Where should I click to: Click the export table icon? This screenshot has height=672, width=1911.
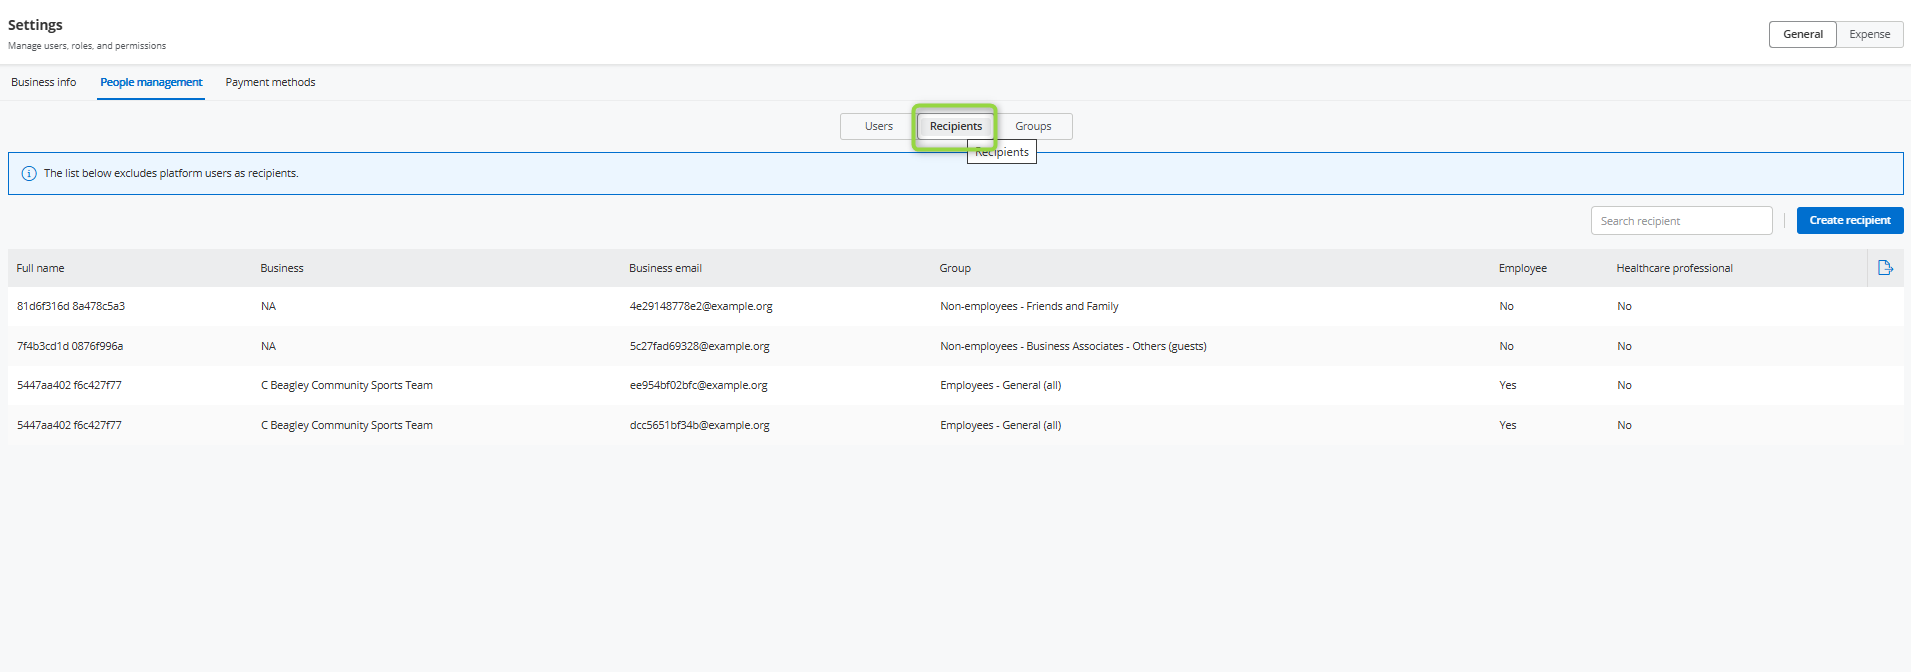click(1885, 268)
